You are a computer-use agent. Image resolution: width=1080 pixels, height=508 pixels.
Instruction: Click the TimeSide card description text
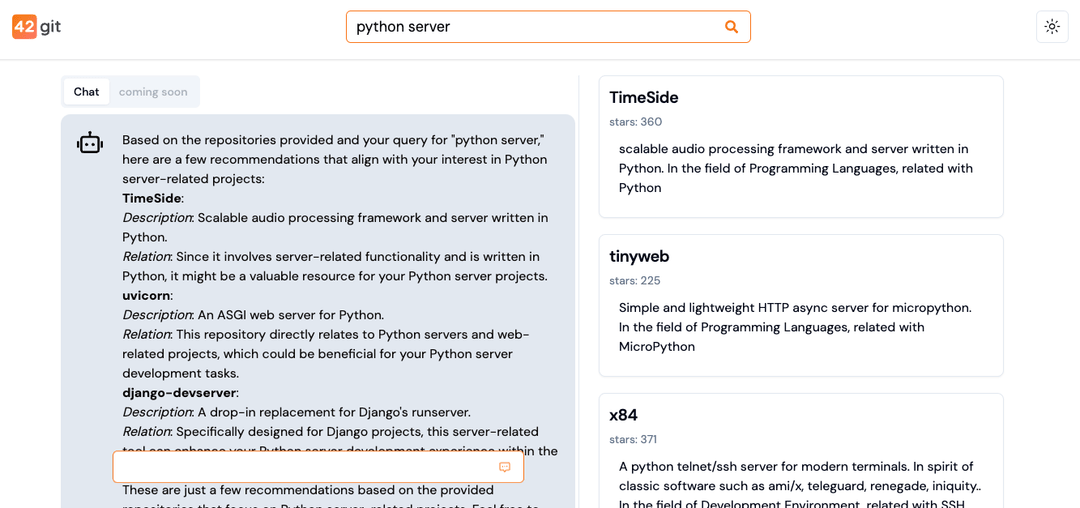(x=794, y=168)
